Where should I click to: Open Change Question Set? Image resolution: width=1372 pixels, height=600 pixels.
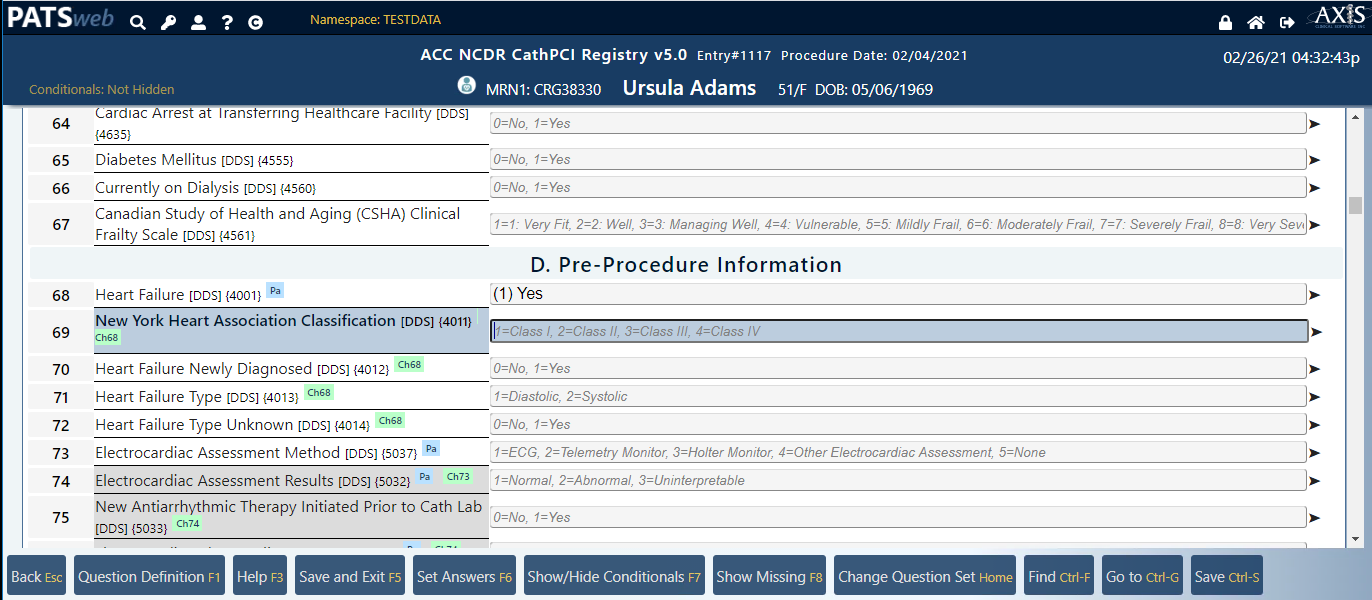(x=925, y=576)
